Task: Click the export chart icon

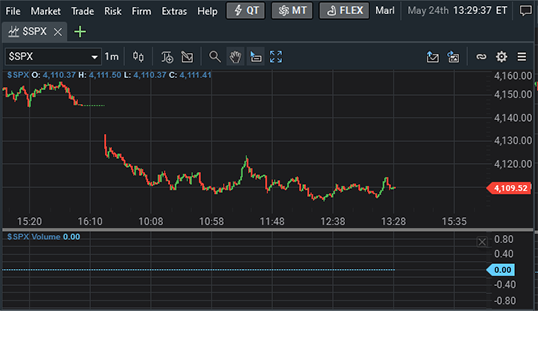Action: pos(432,57)
